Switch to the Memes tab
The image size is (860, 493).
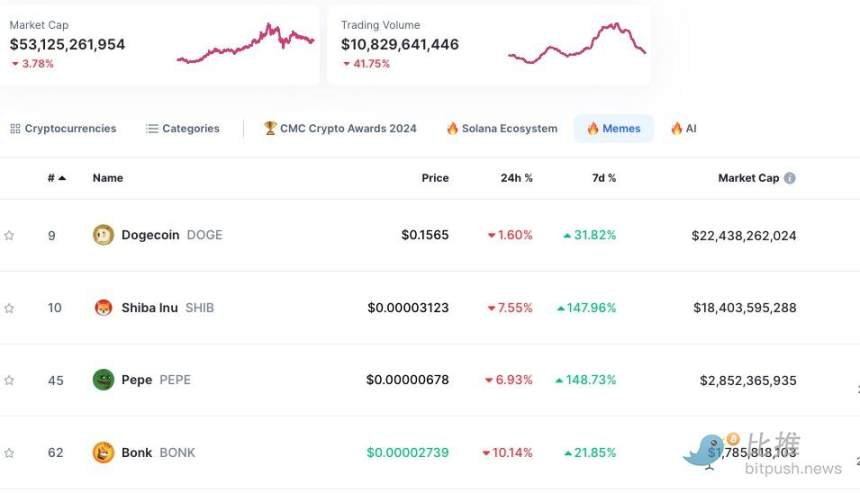(x=614, y=128)
